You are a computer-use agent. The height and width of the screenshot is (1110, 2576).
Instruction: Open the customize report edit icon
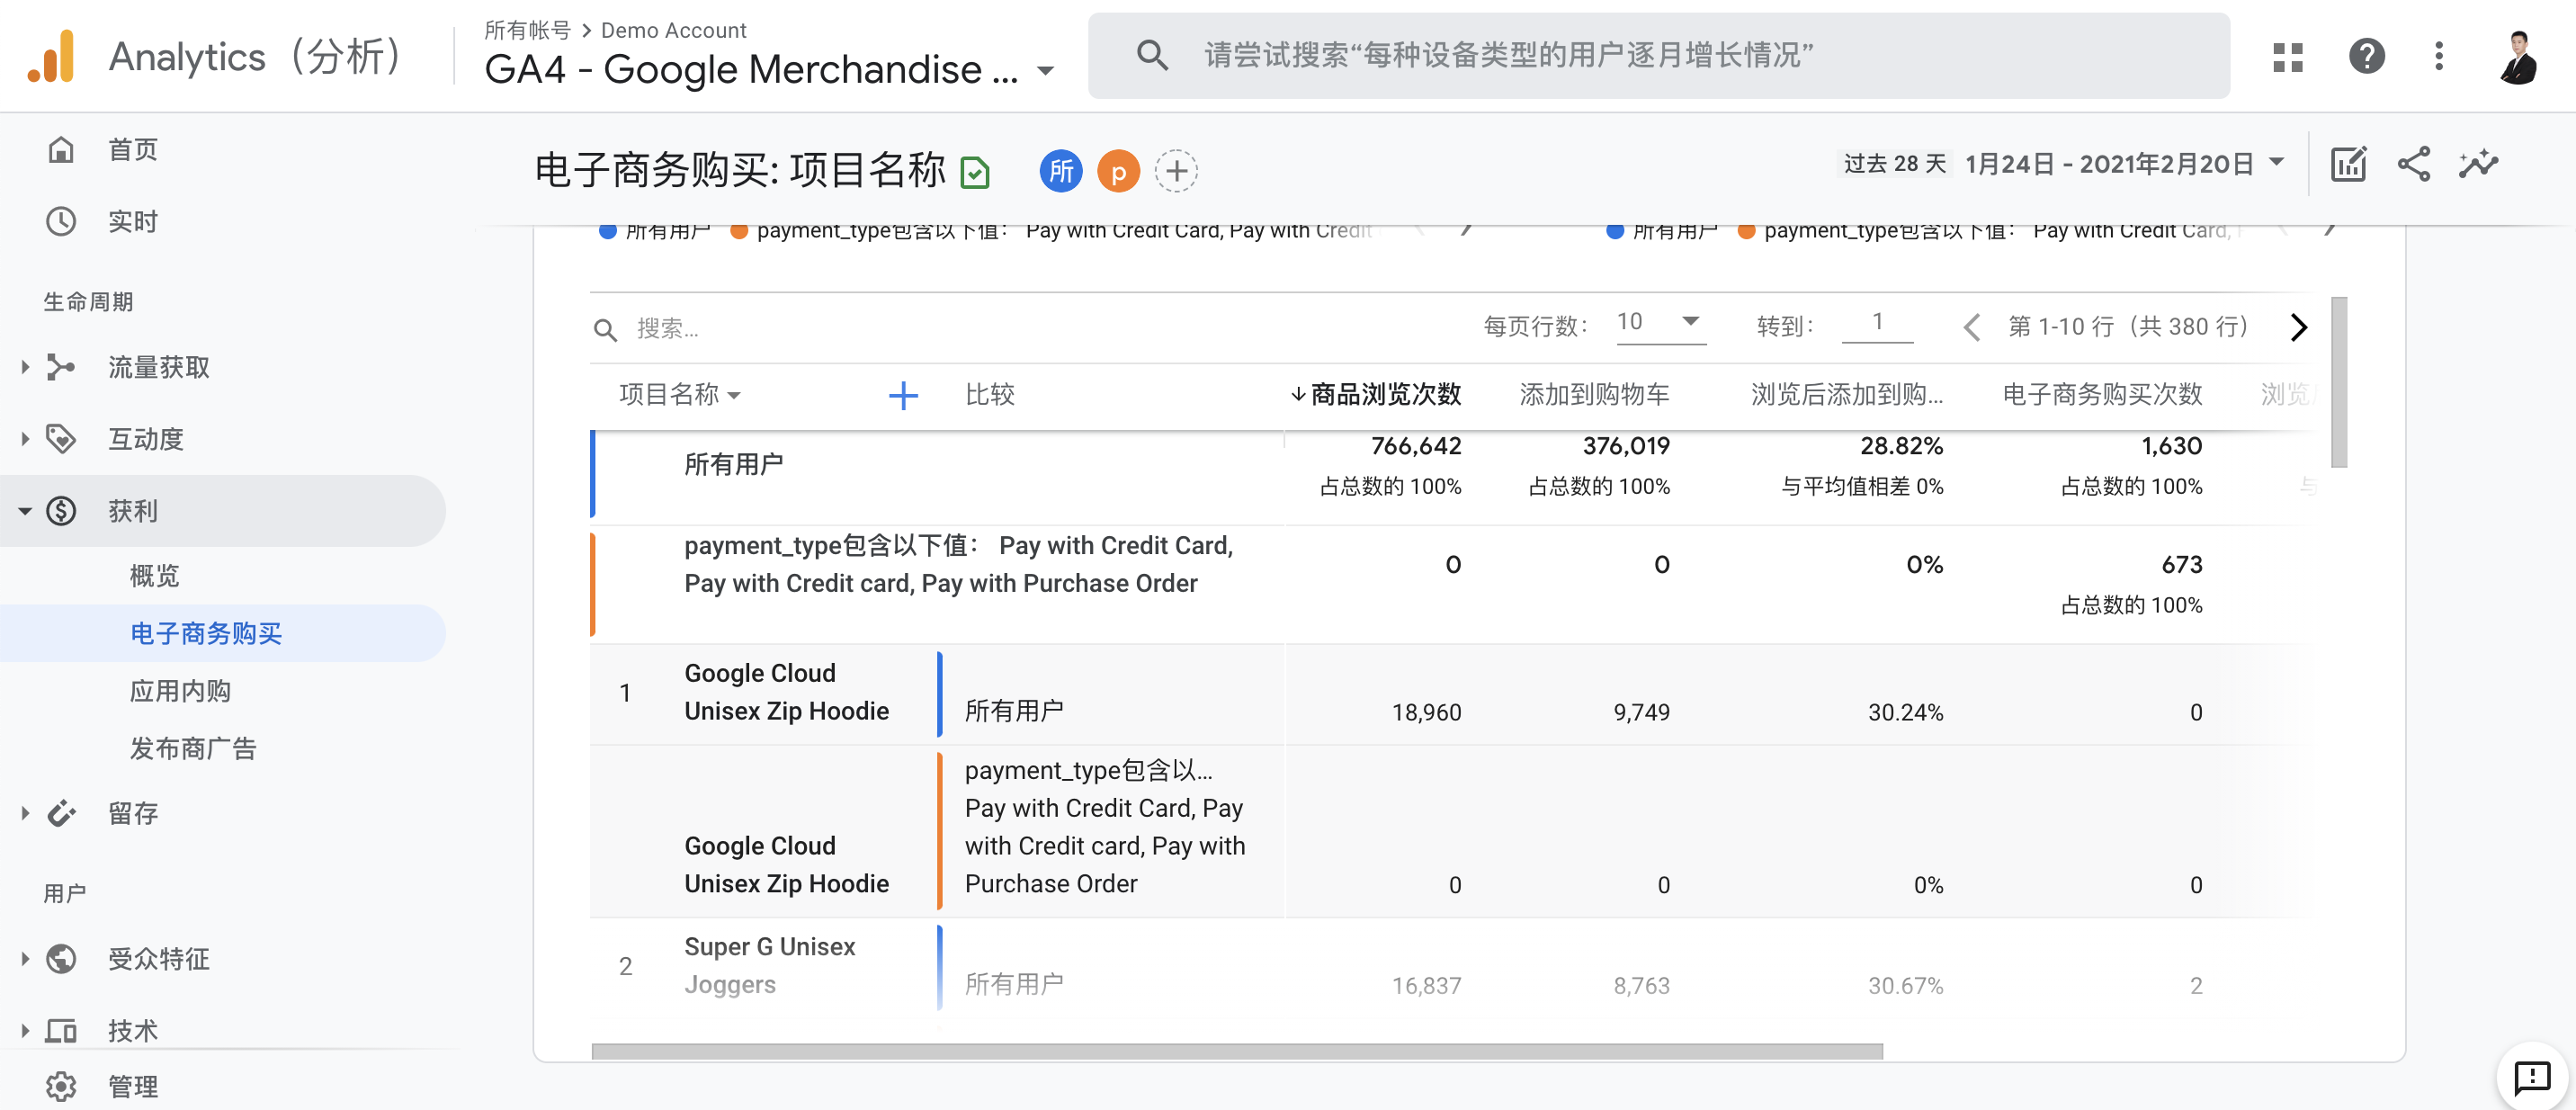pos(2348,164)
